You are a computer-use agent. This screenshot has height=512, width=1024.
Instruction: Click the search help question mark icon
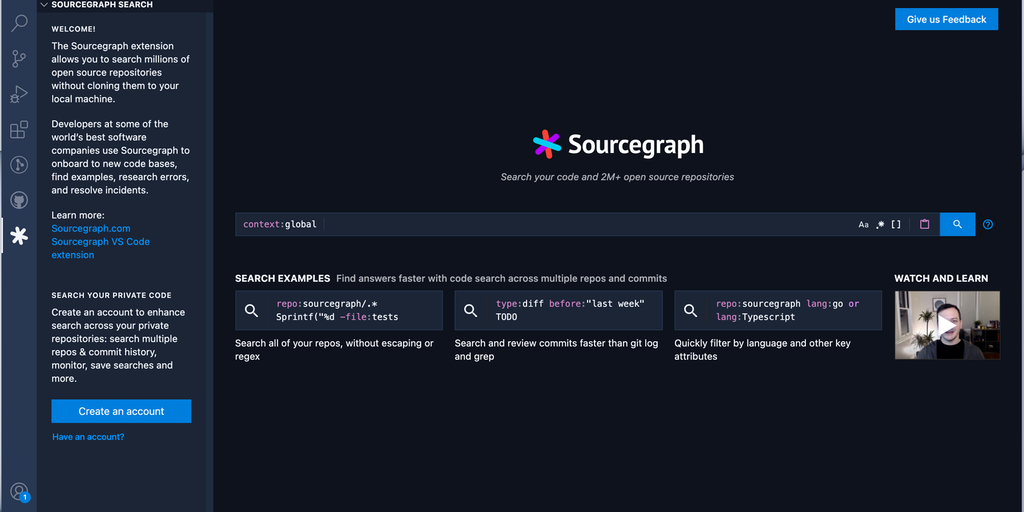[988, 225]
